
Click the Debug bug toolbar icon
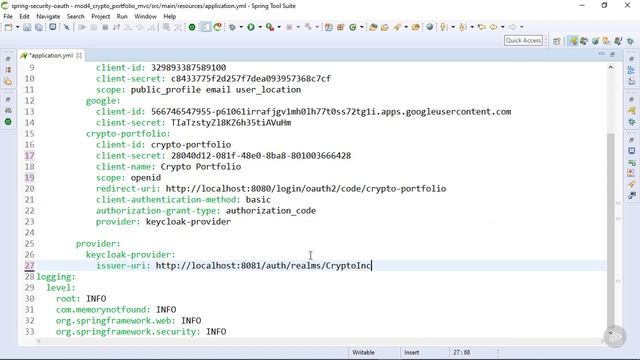(x=232, y=27)
